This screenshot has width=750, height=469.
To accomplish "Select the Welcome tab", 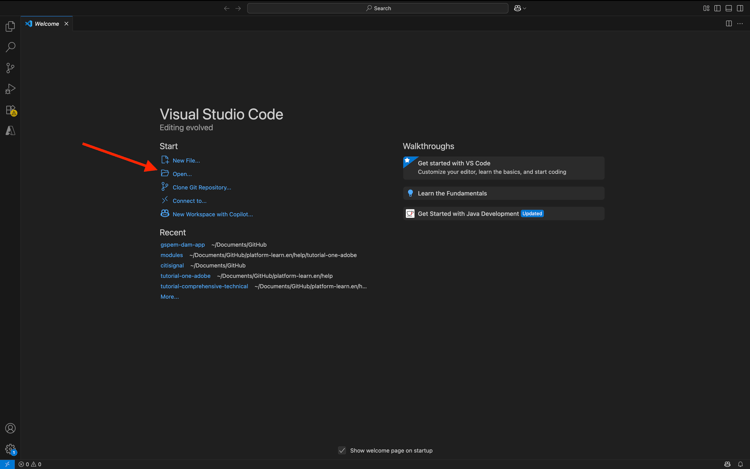I will (46, 23).
